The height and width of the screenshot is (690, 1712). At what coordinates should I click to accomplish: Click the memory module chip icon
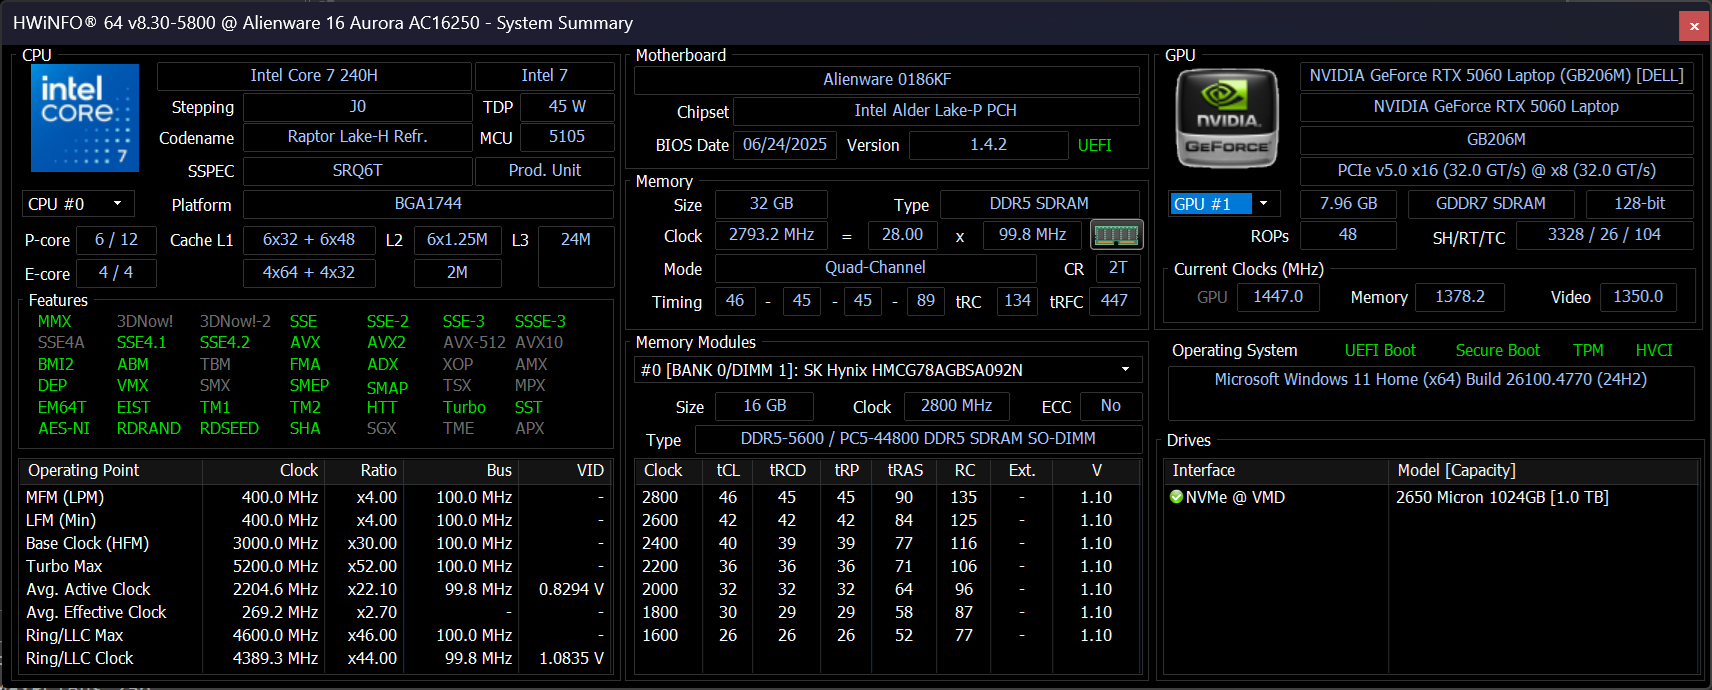pos(1116,235)
